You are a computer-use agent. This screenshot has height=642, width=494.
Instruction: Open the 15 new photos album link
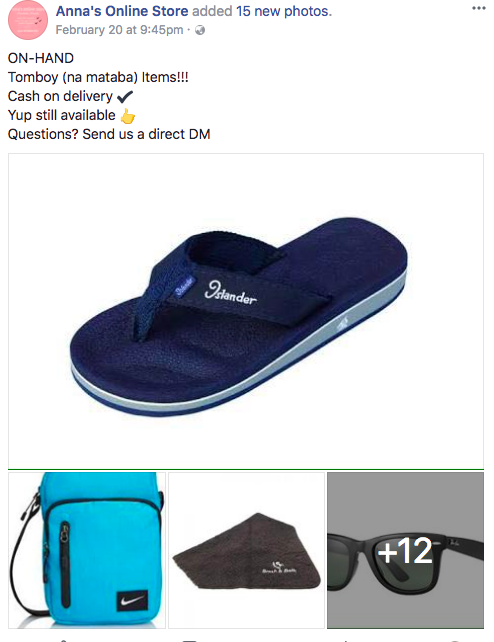(284, 11)
